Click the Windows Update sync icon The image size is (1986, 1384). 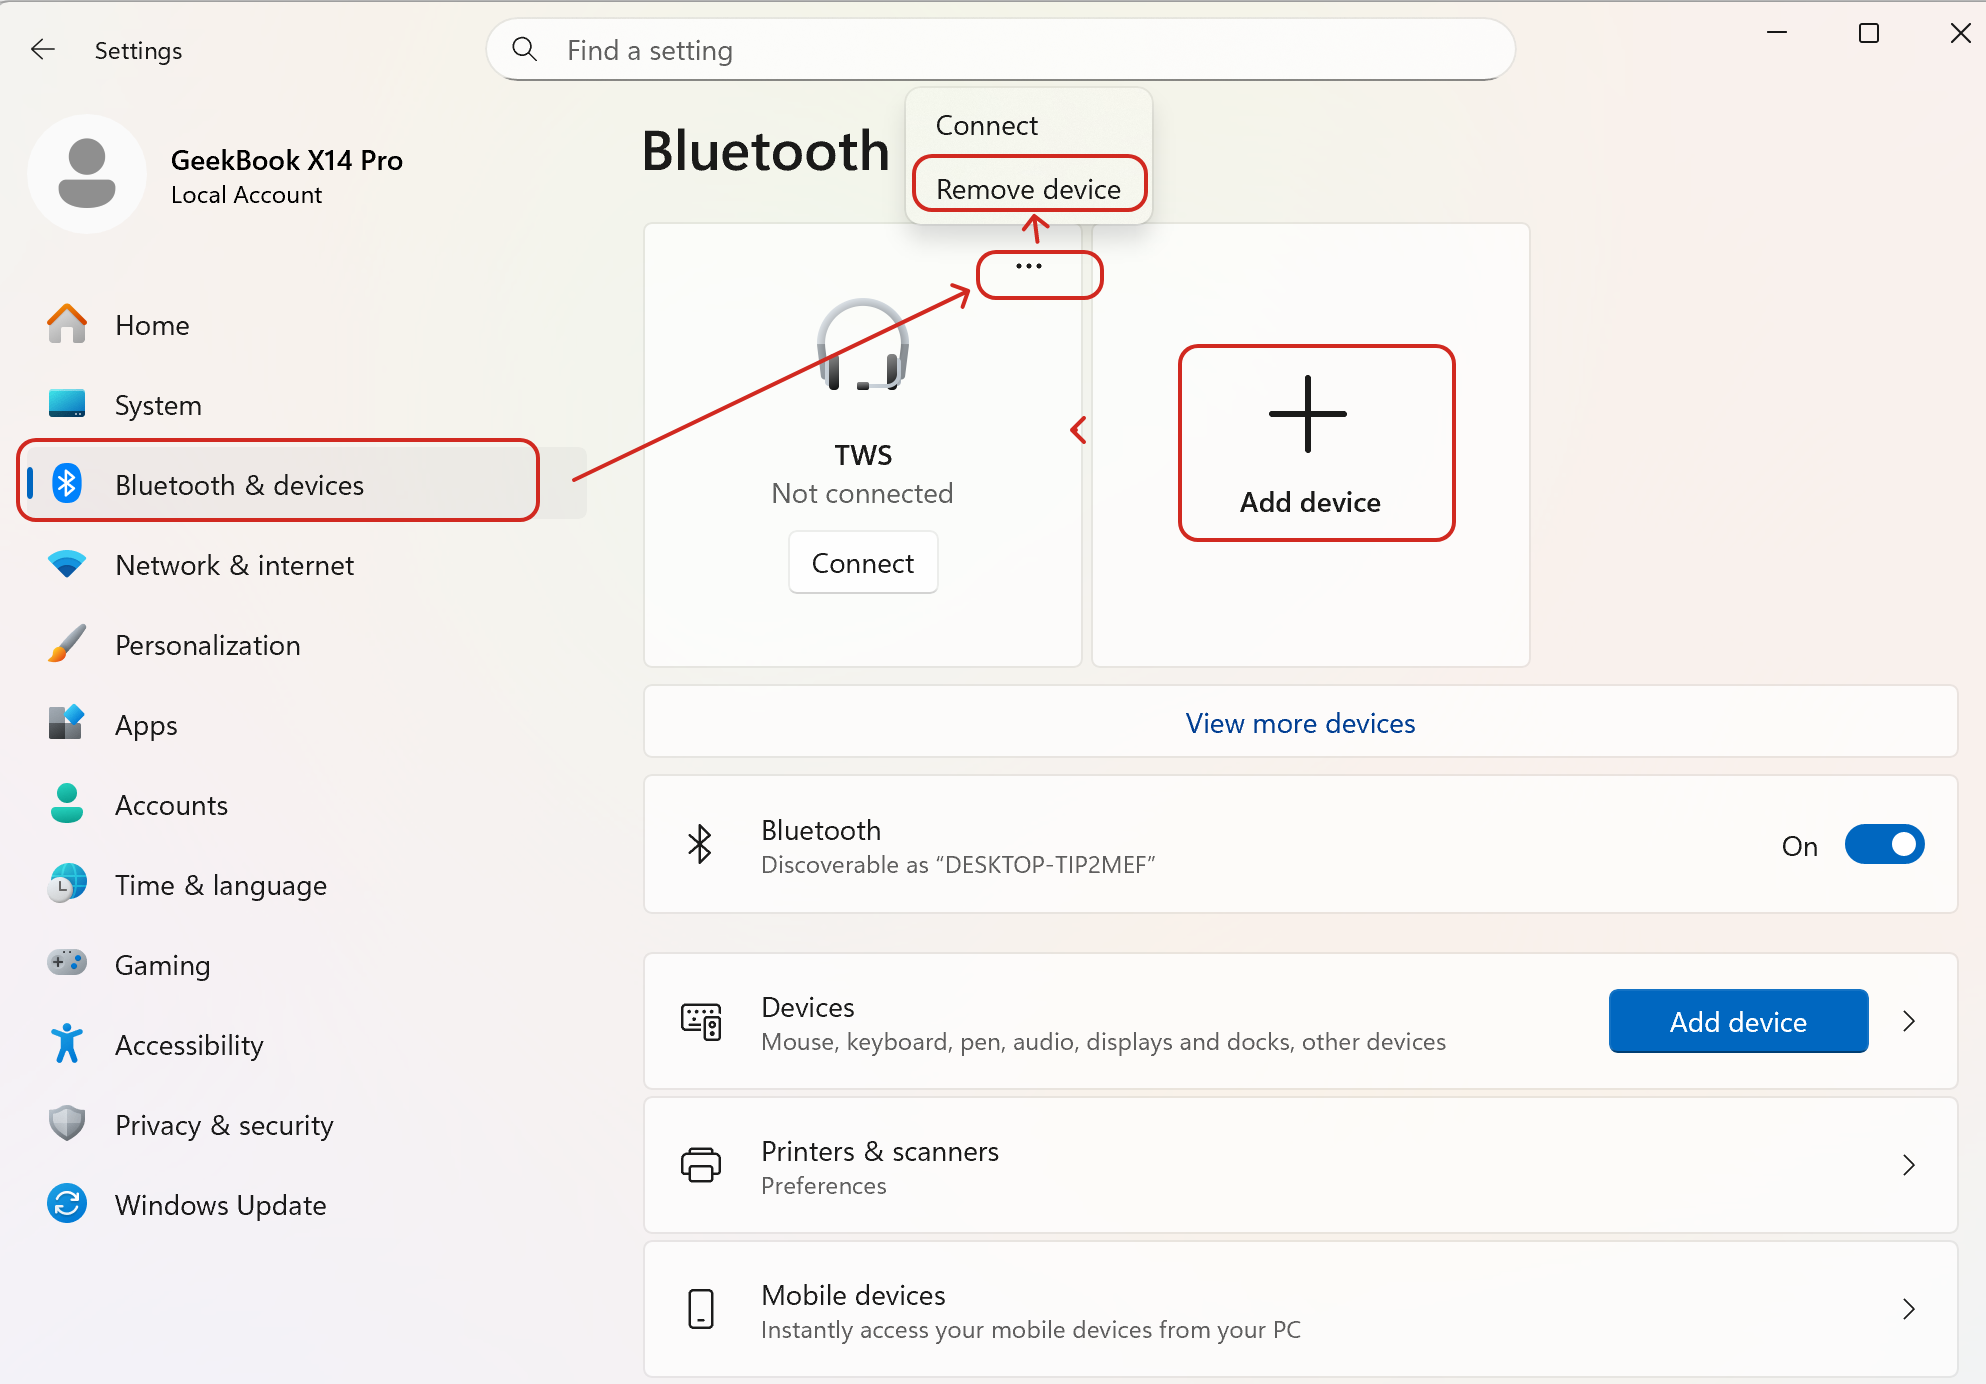(67, 1204)
